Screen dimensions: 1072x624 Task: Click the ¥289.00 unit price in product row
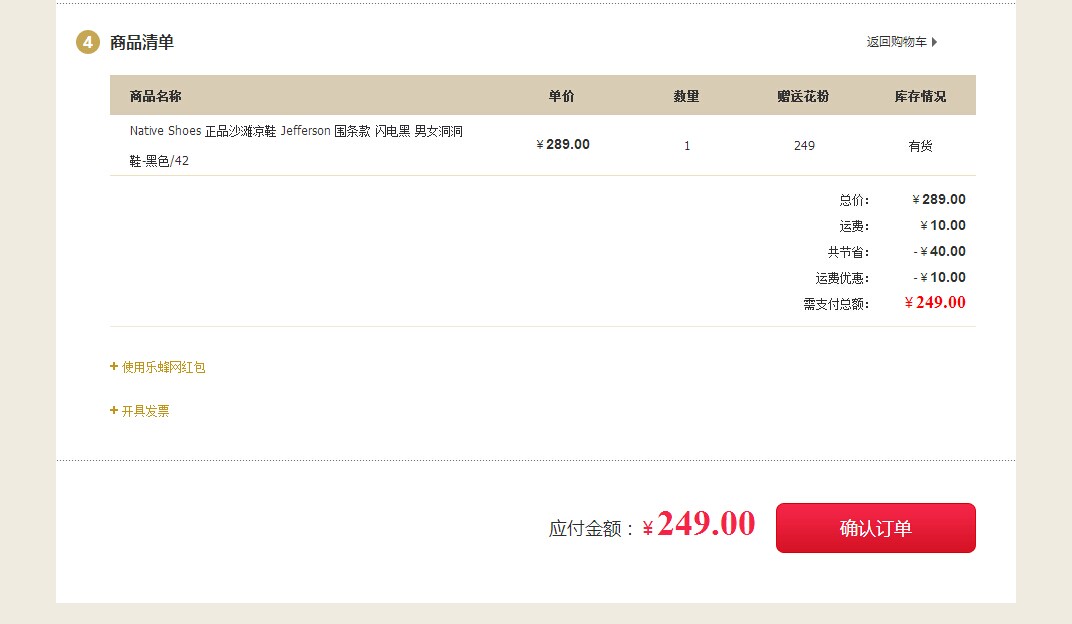coord(563,144)
